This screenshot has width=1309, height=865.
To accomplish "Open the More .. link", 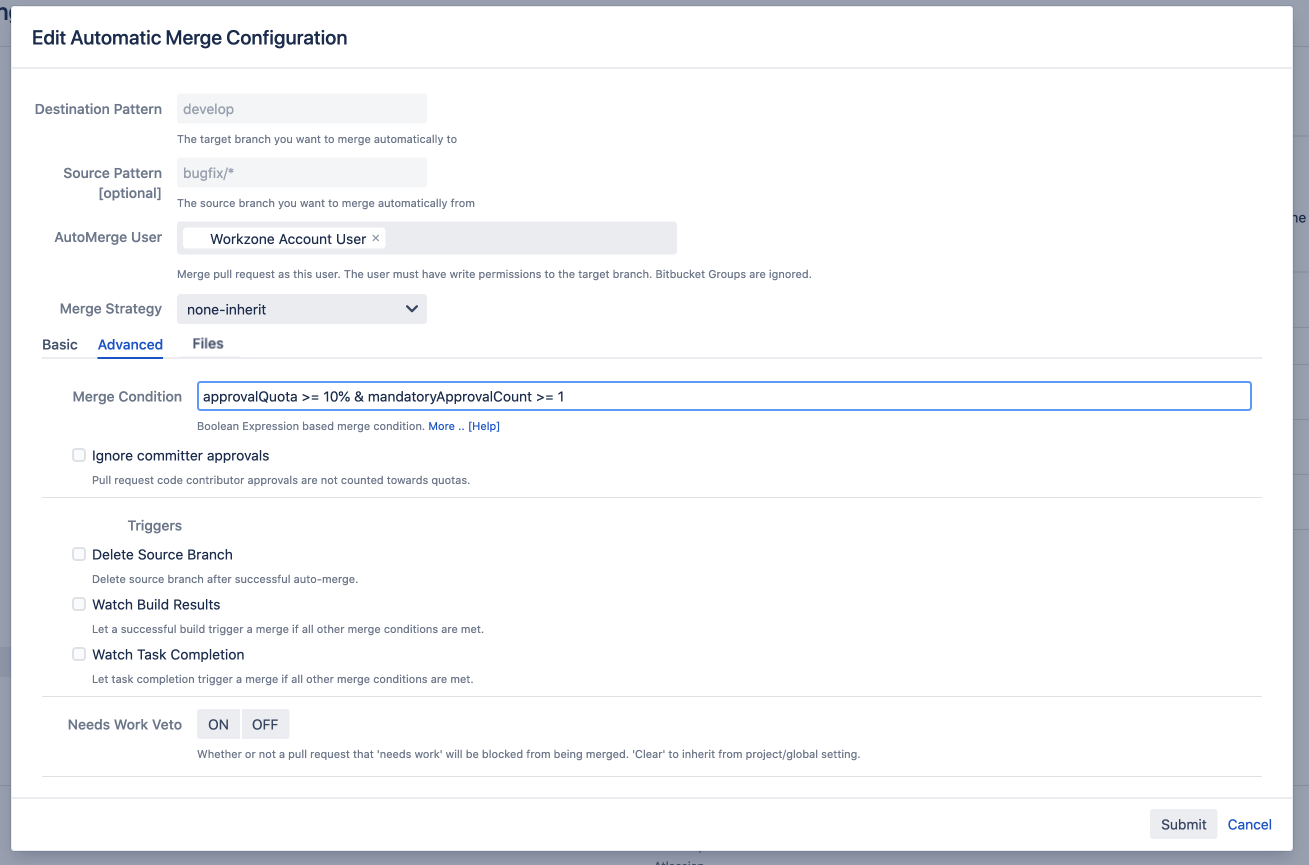I will tap(446, 426).
